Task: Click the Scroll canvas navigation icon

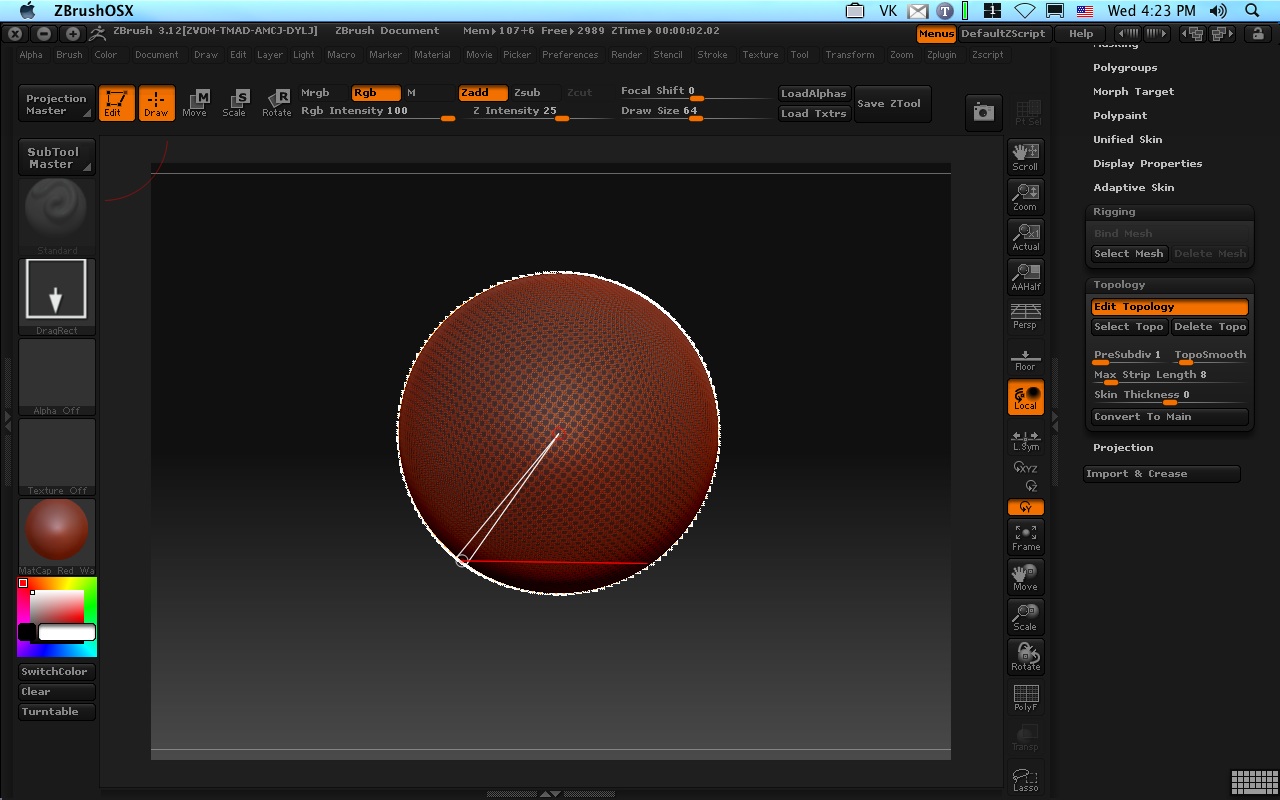Action: [x=1025, y=156]
